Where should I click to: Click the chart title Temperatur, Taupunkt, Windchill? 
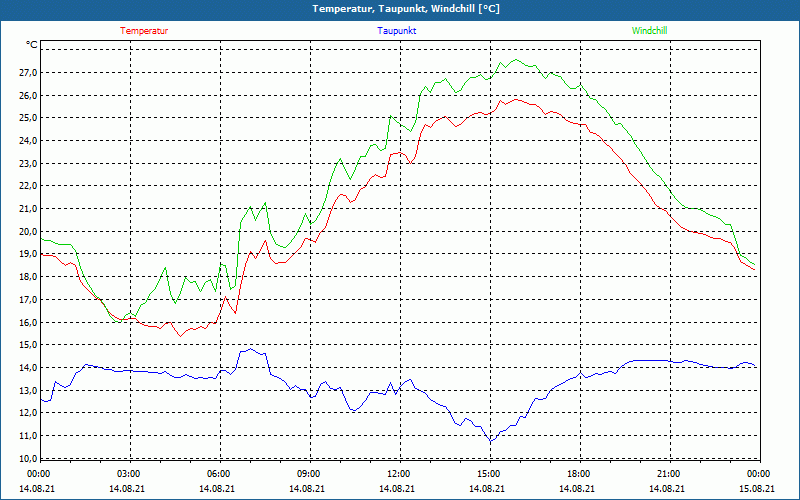(x=406, y=9)
